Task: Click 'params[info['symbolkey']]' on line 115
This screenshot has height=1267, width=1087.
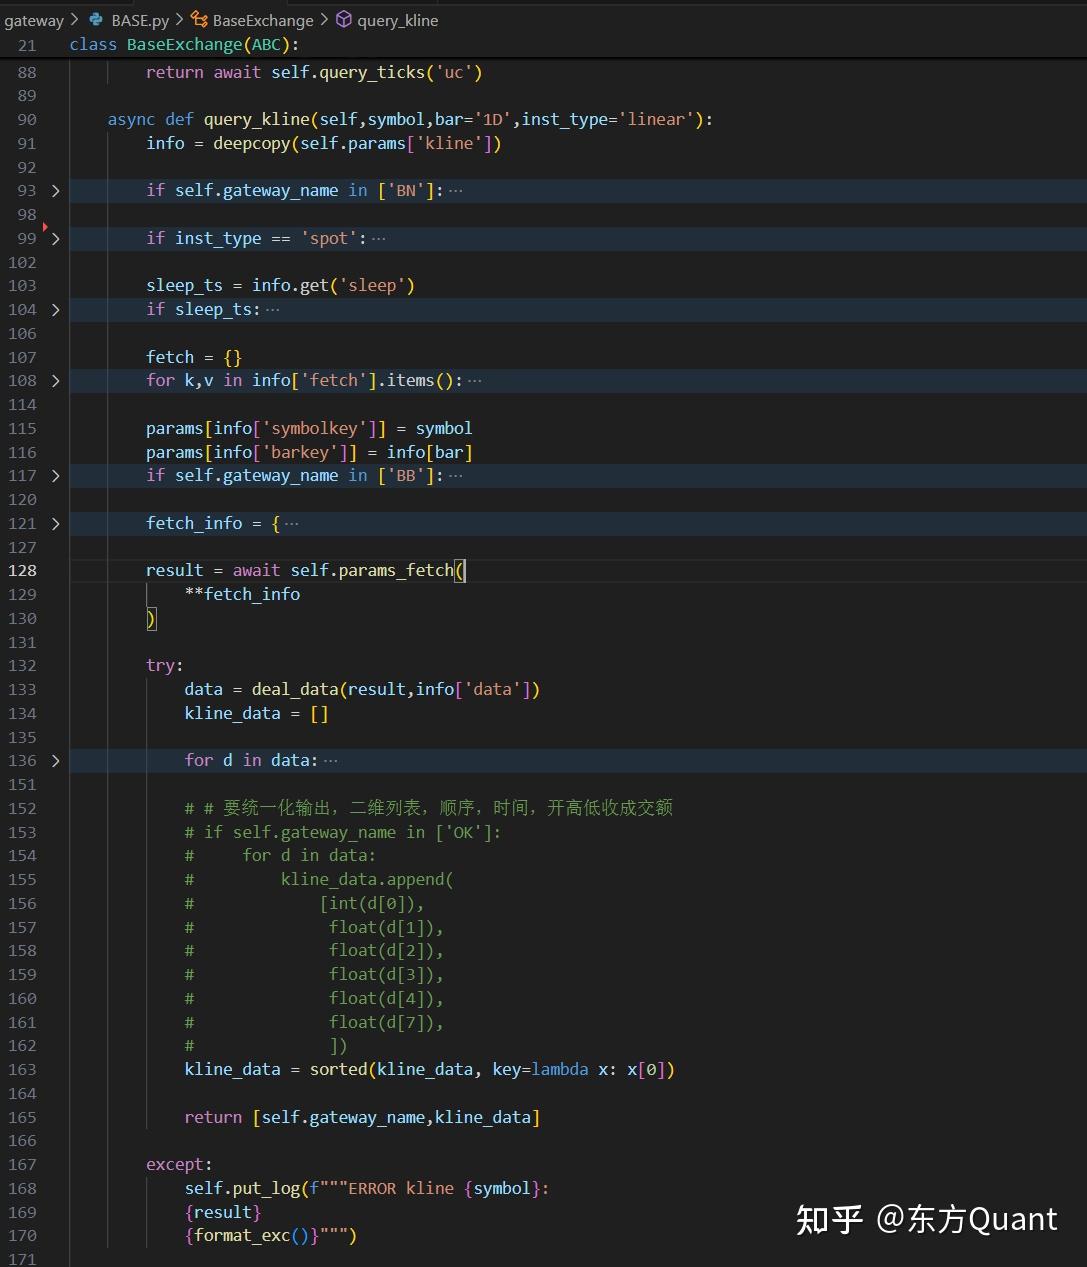Action: tap(266, 429)
